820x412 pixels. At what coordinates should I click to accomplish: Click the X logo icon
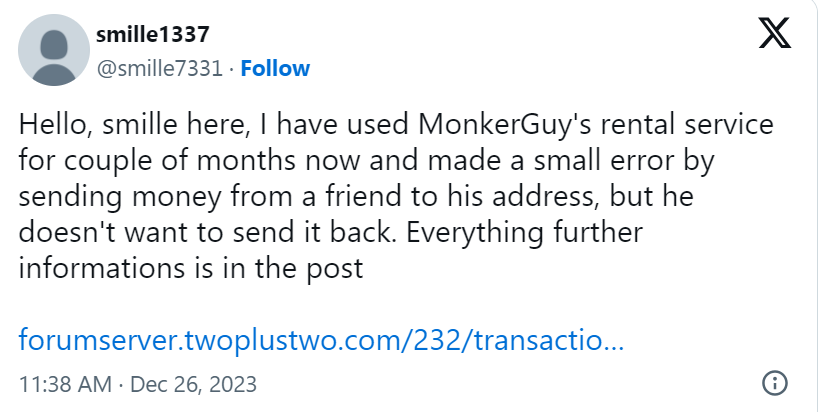pyautogui.click(x=773, y=36)
